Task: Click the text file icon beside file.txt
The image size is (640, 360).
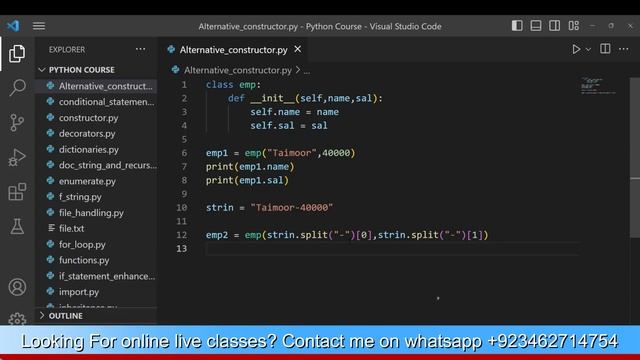Action: point(51,228)
